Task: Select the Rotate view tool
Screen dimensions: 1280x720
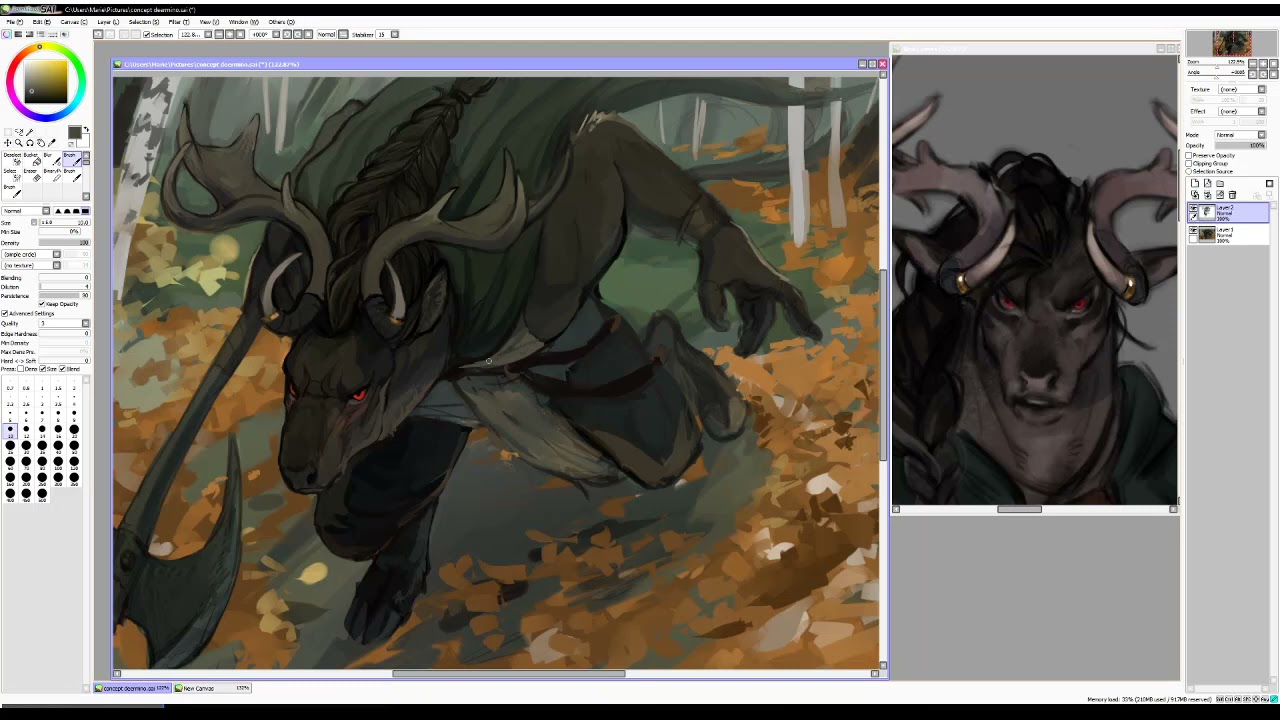Action: 29,143
